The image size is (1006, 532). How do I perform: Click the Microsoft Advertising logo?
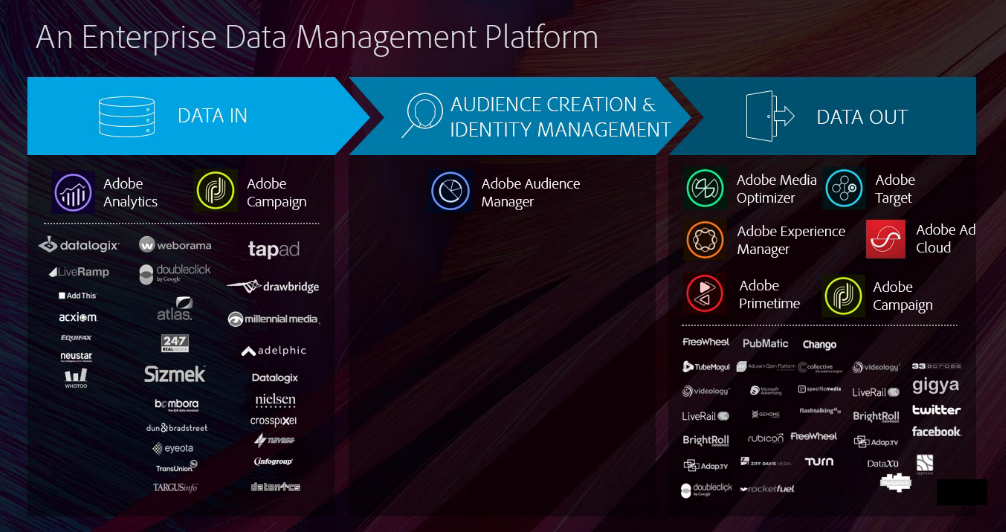click(765, 391)
